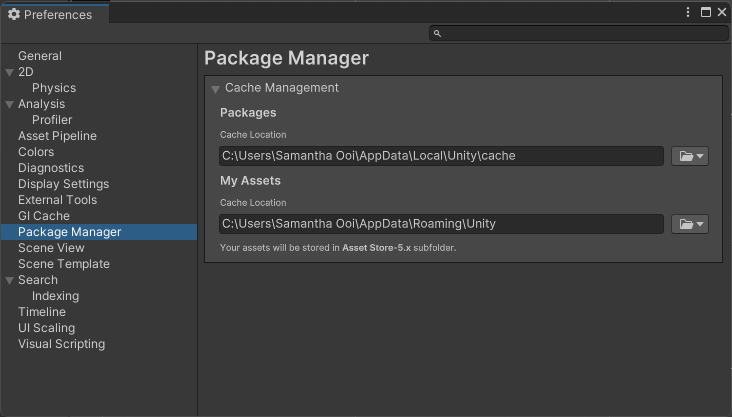Click the search magnifier icon

(437, 34)
